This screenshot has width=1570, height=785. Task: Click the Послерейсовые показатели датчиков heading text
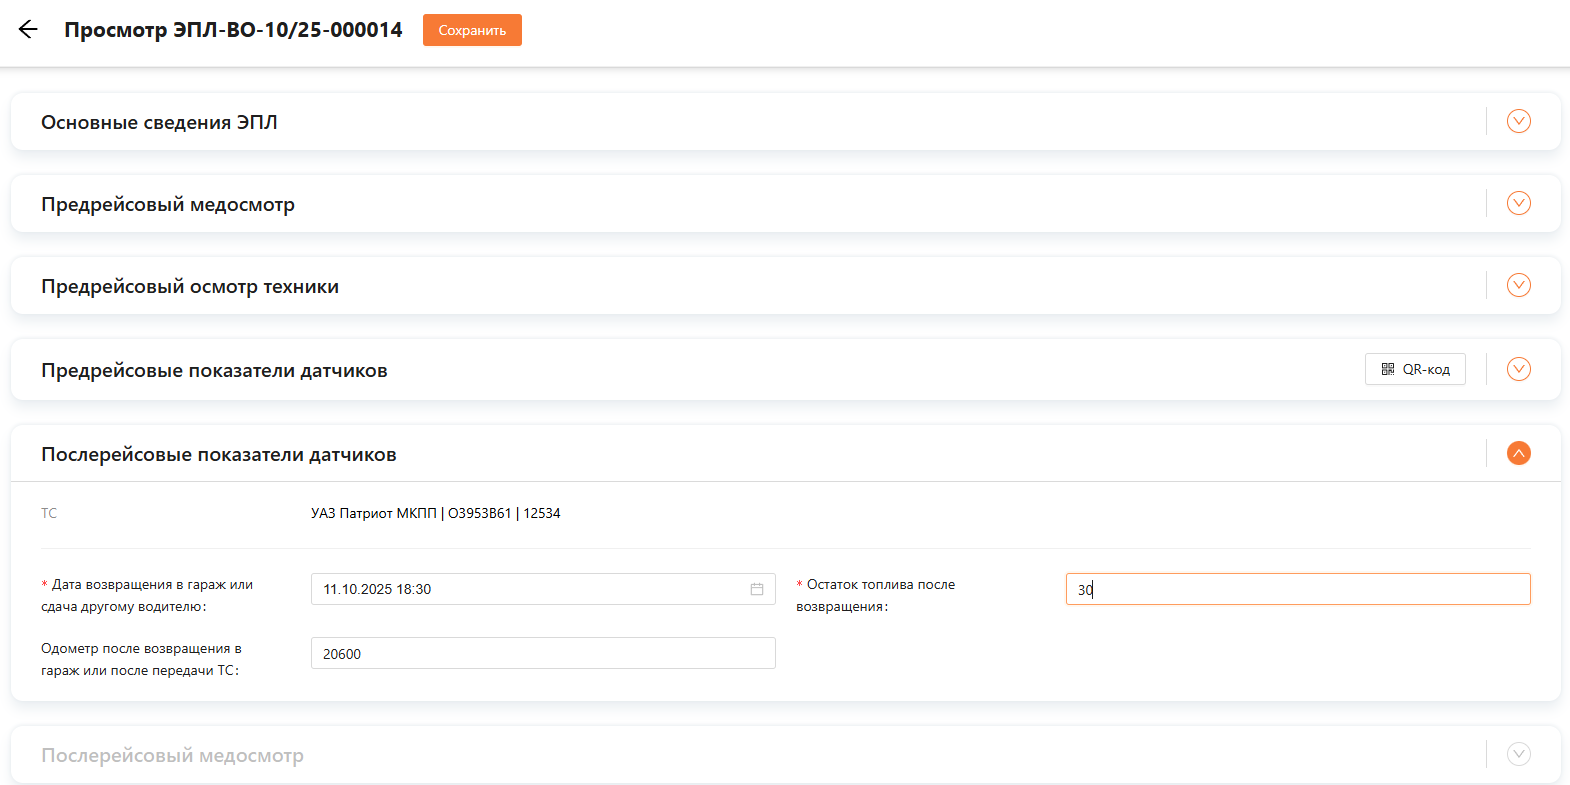(219, 454)
